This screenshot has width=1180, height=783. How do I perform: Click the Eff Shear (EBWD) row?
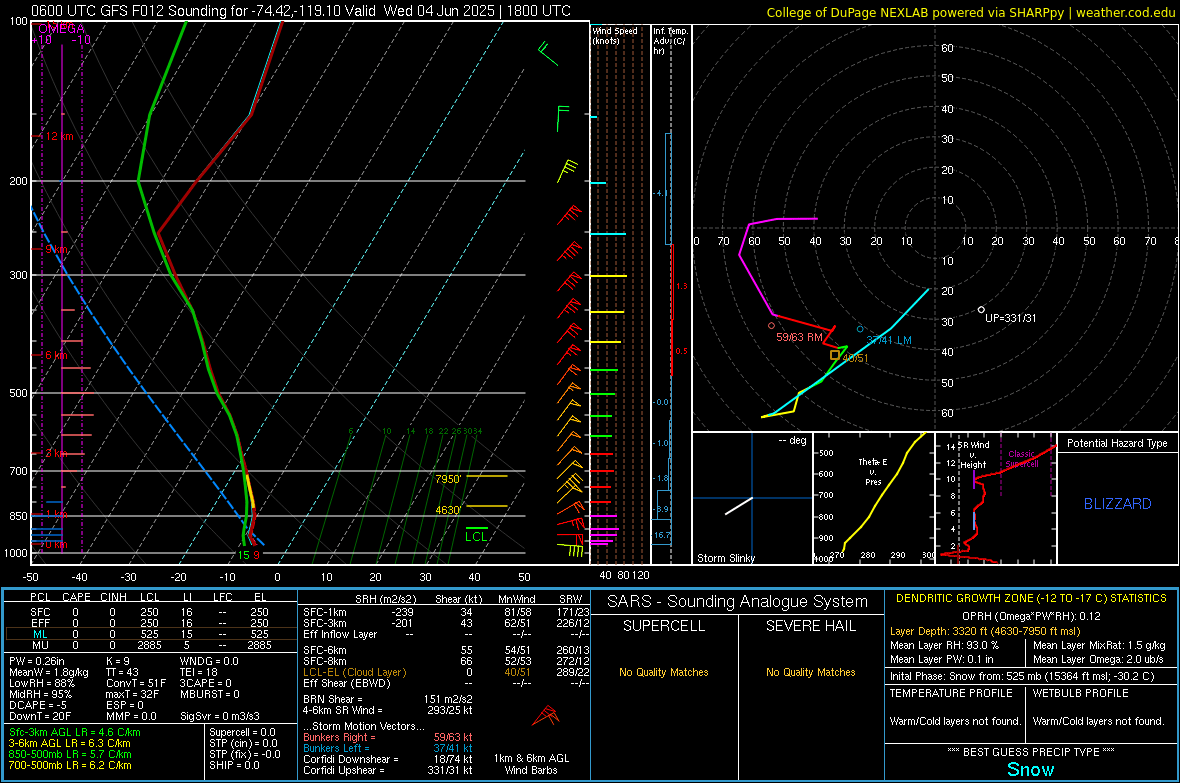446,683
